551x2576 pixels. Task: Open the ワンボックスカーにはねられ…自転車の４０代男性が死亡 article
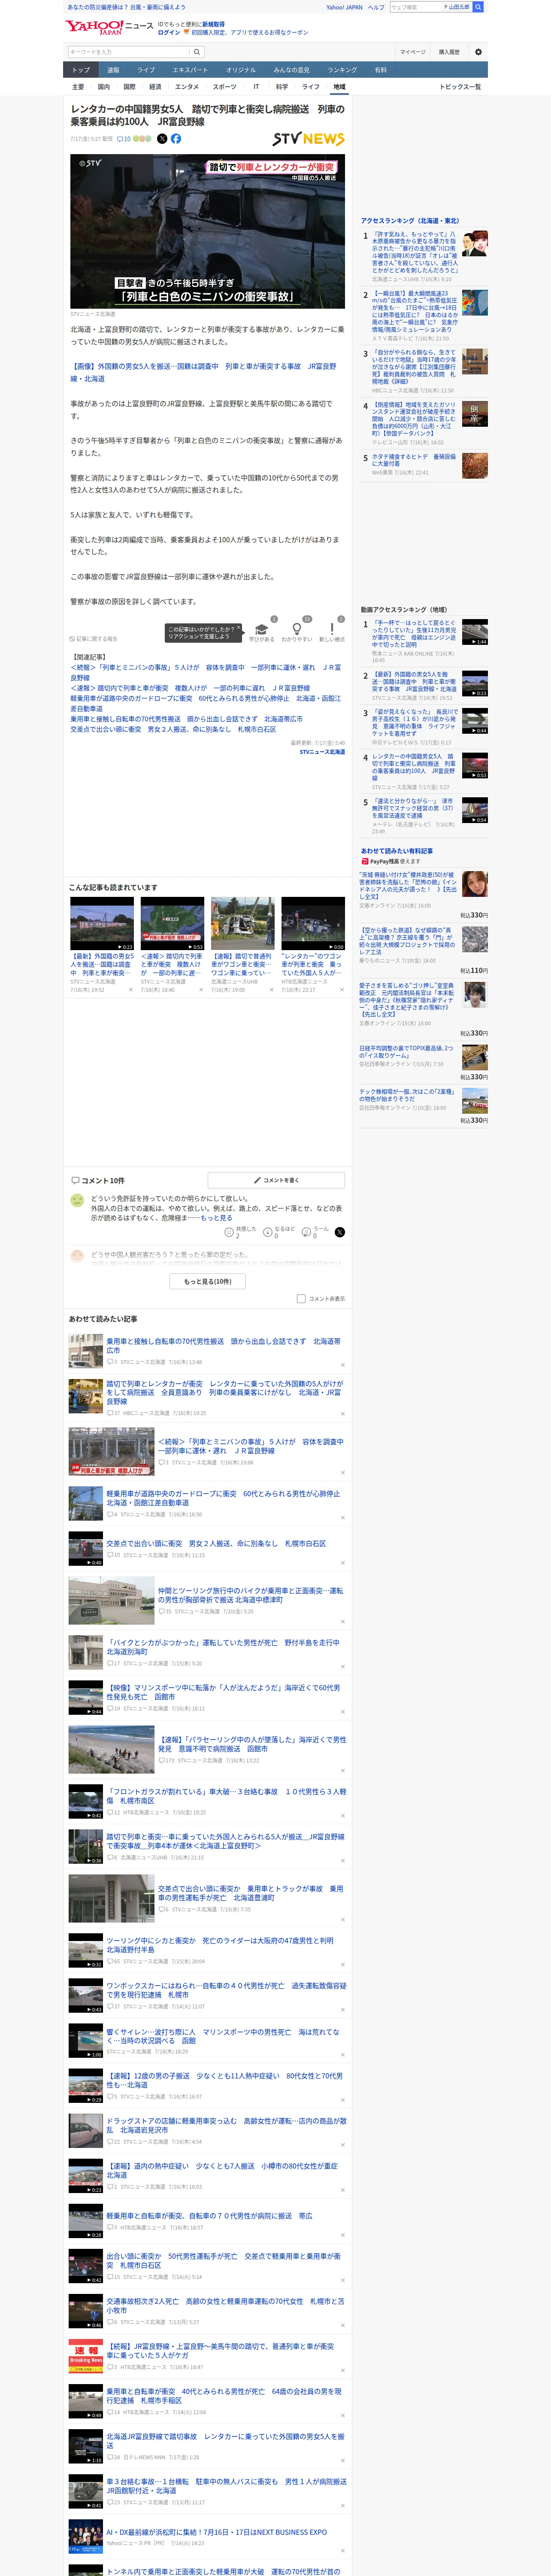point(227,1990)
